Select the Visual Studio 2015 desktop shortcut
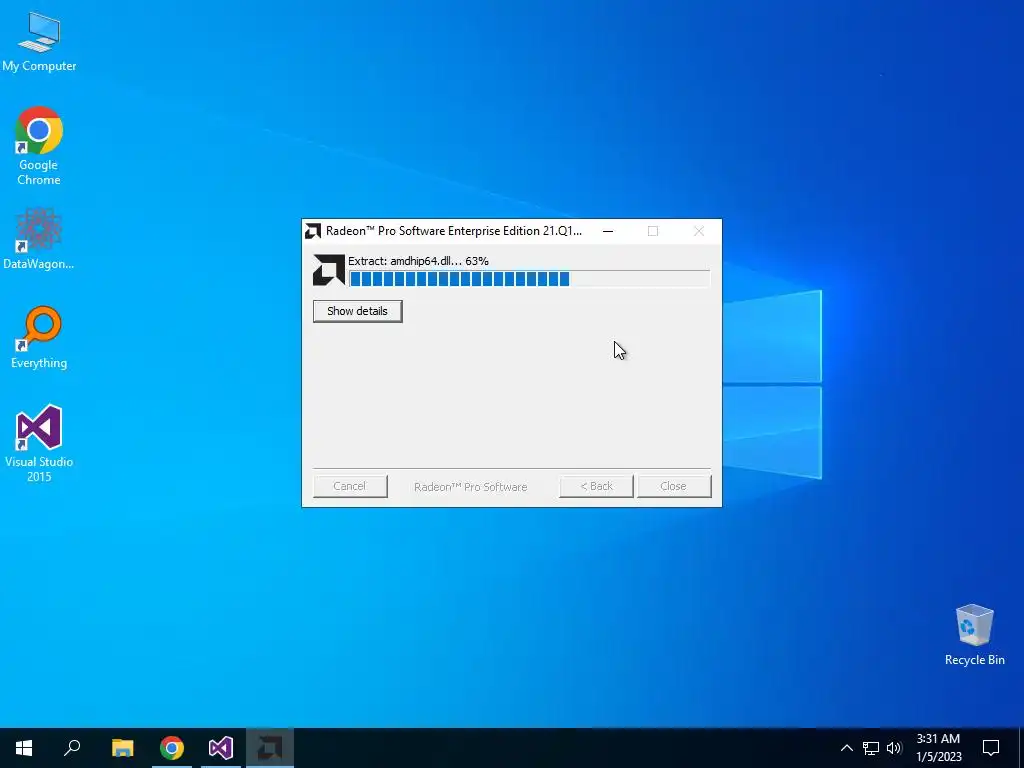Screen dimensions: 1024x768 click(39, 443)
